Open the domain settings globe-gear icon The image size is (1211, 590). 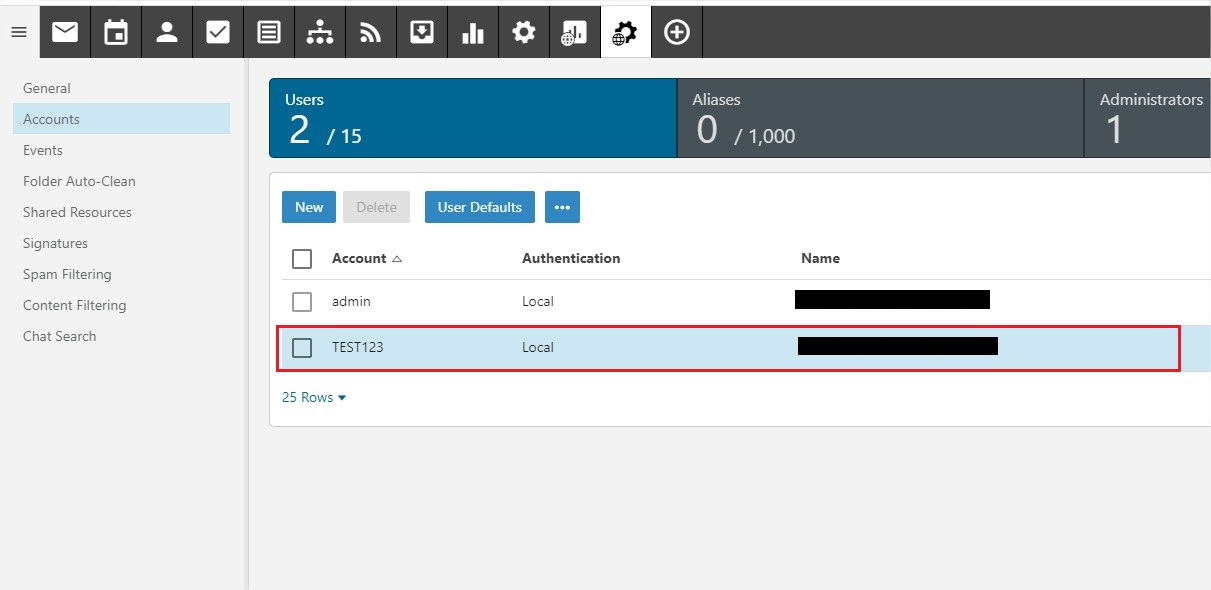pyautogui.click(x=625, y=32)
